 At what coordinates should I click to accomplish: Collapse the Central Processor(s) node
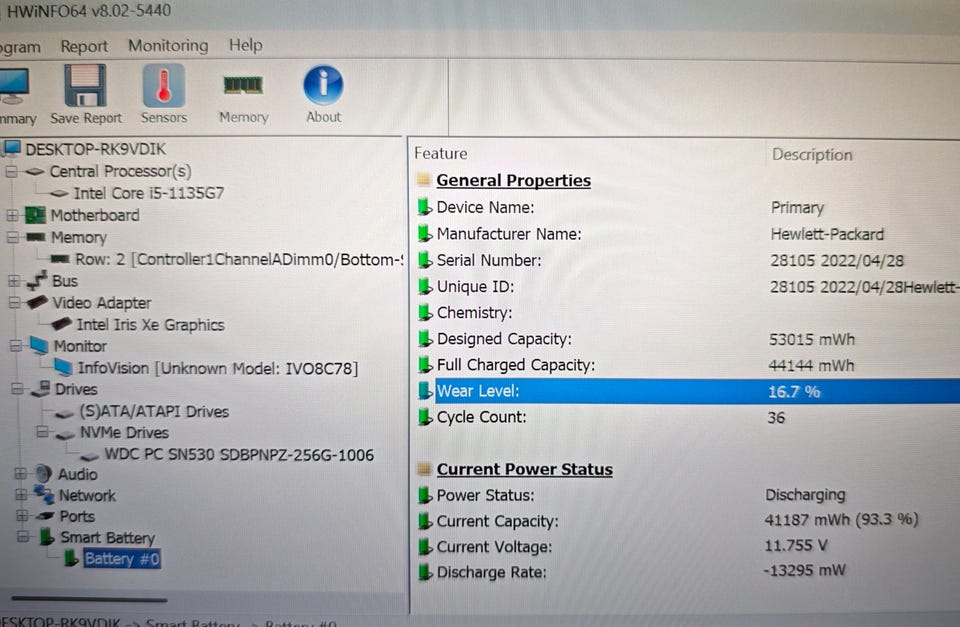(11, 171)
